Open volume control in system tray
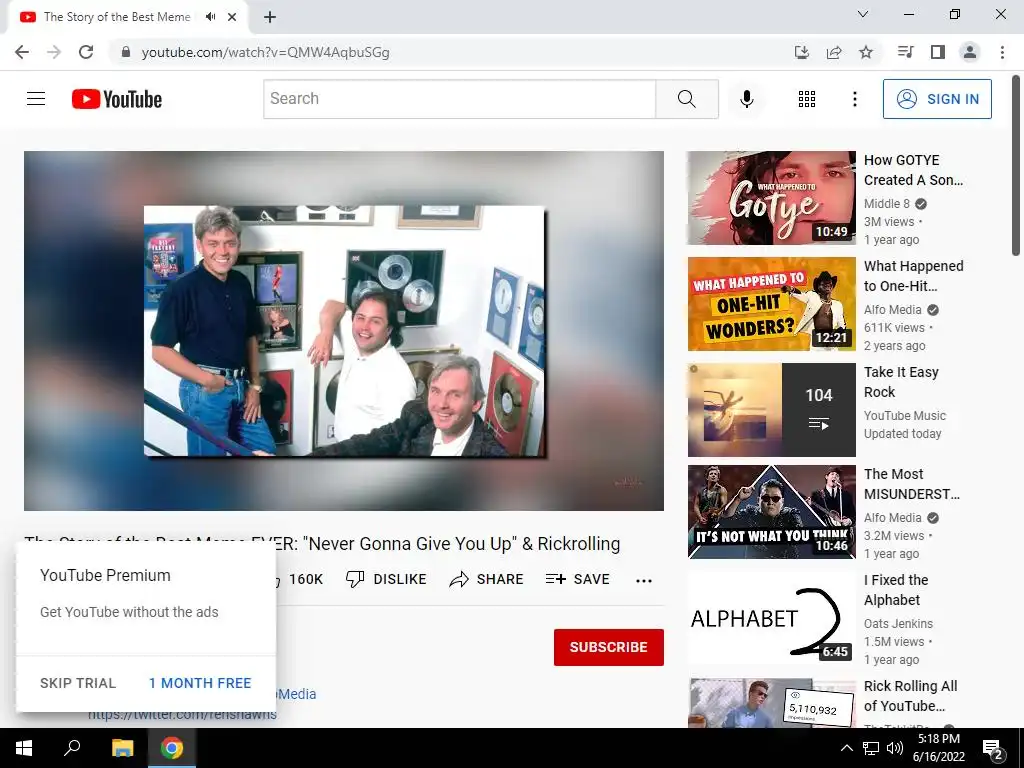1024x768 pixels. click(x=895, y=748)
